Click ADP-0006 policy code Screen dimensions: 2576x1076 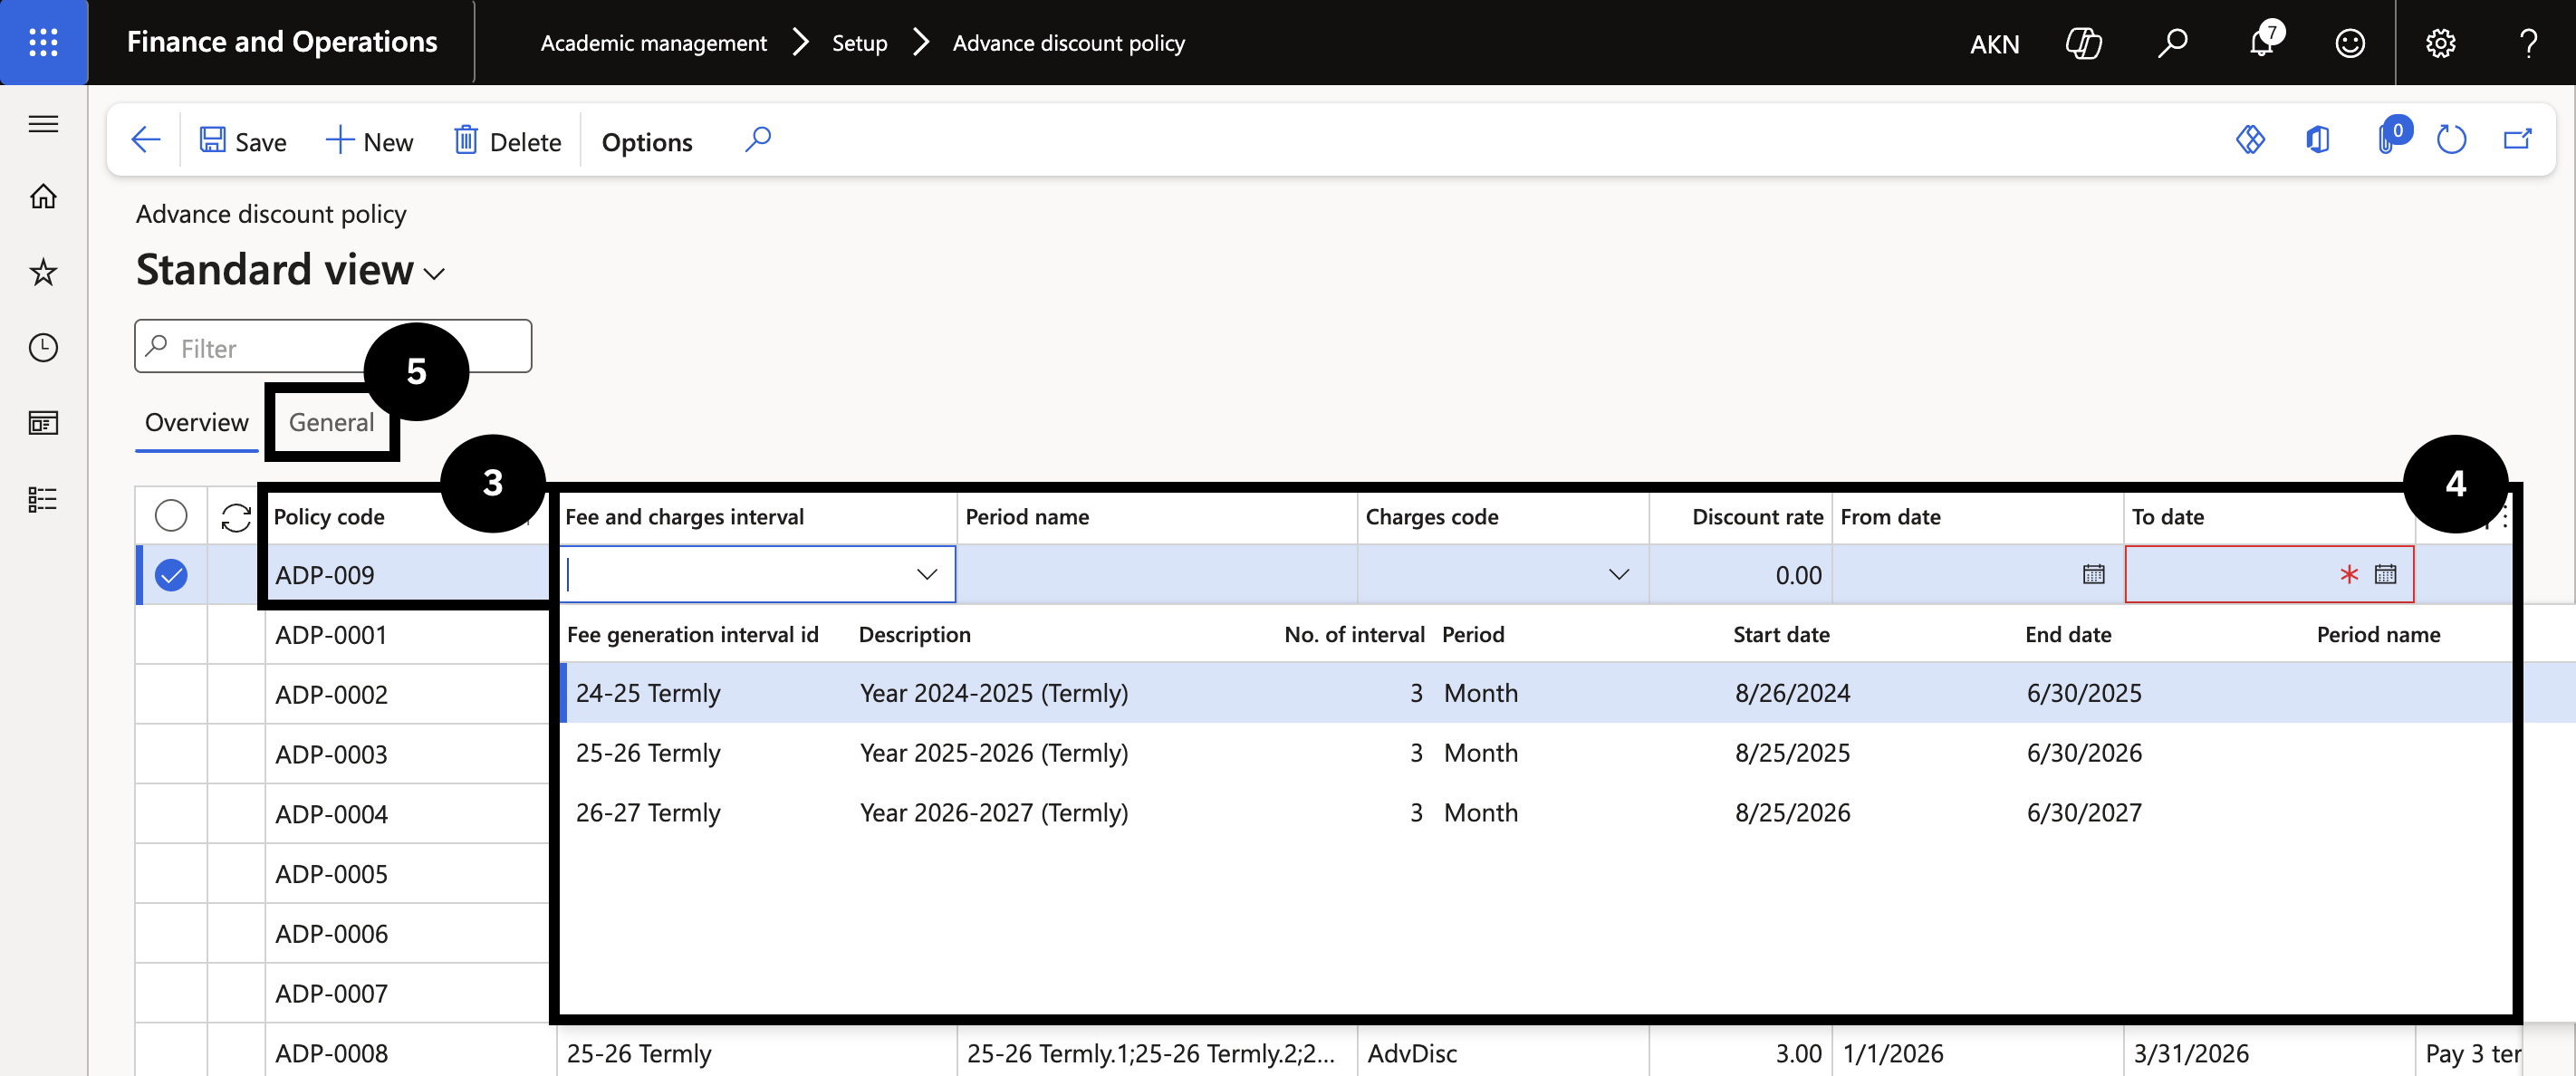331,934
